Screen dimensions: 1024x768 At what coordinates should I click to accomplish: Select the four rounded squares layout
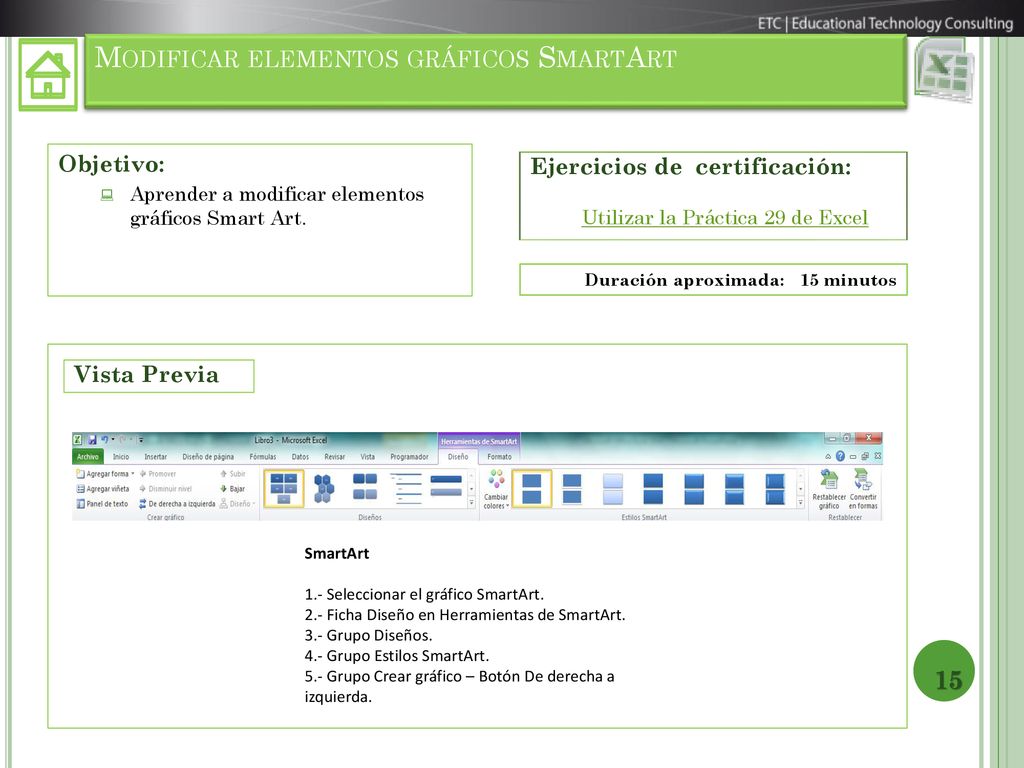[364, 487]
